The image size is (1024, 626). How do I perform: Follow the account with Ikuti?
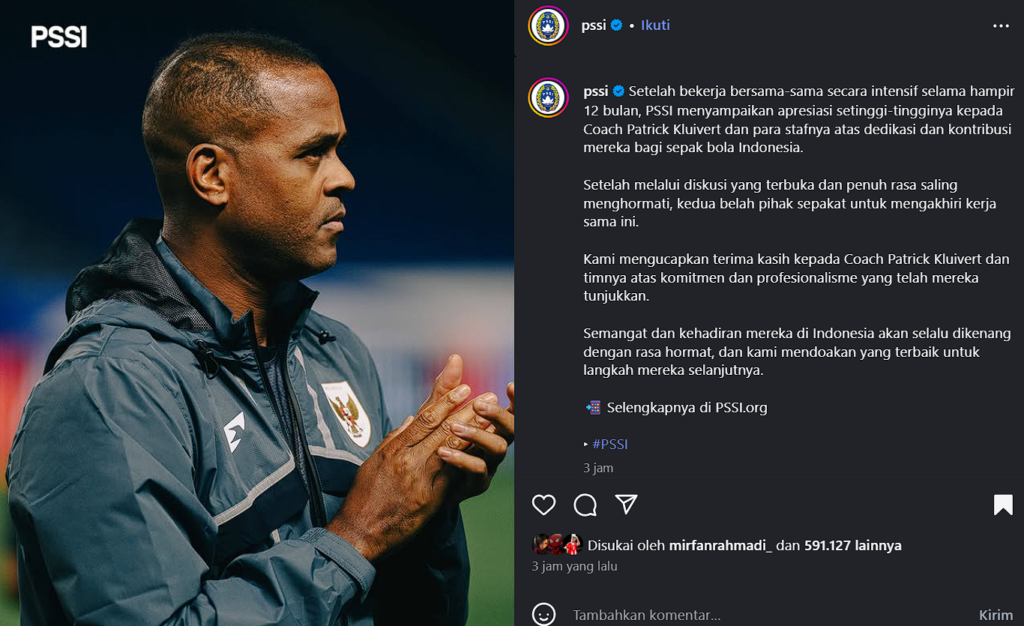point(655,25)
